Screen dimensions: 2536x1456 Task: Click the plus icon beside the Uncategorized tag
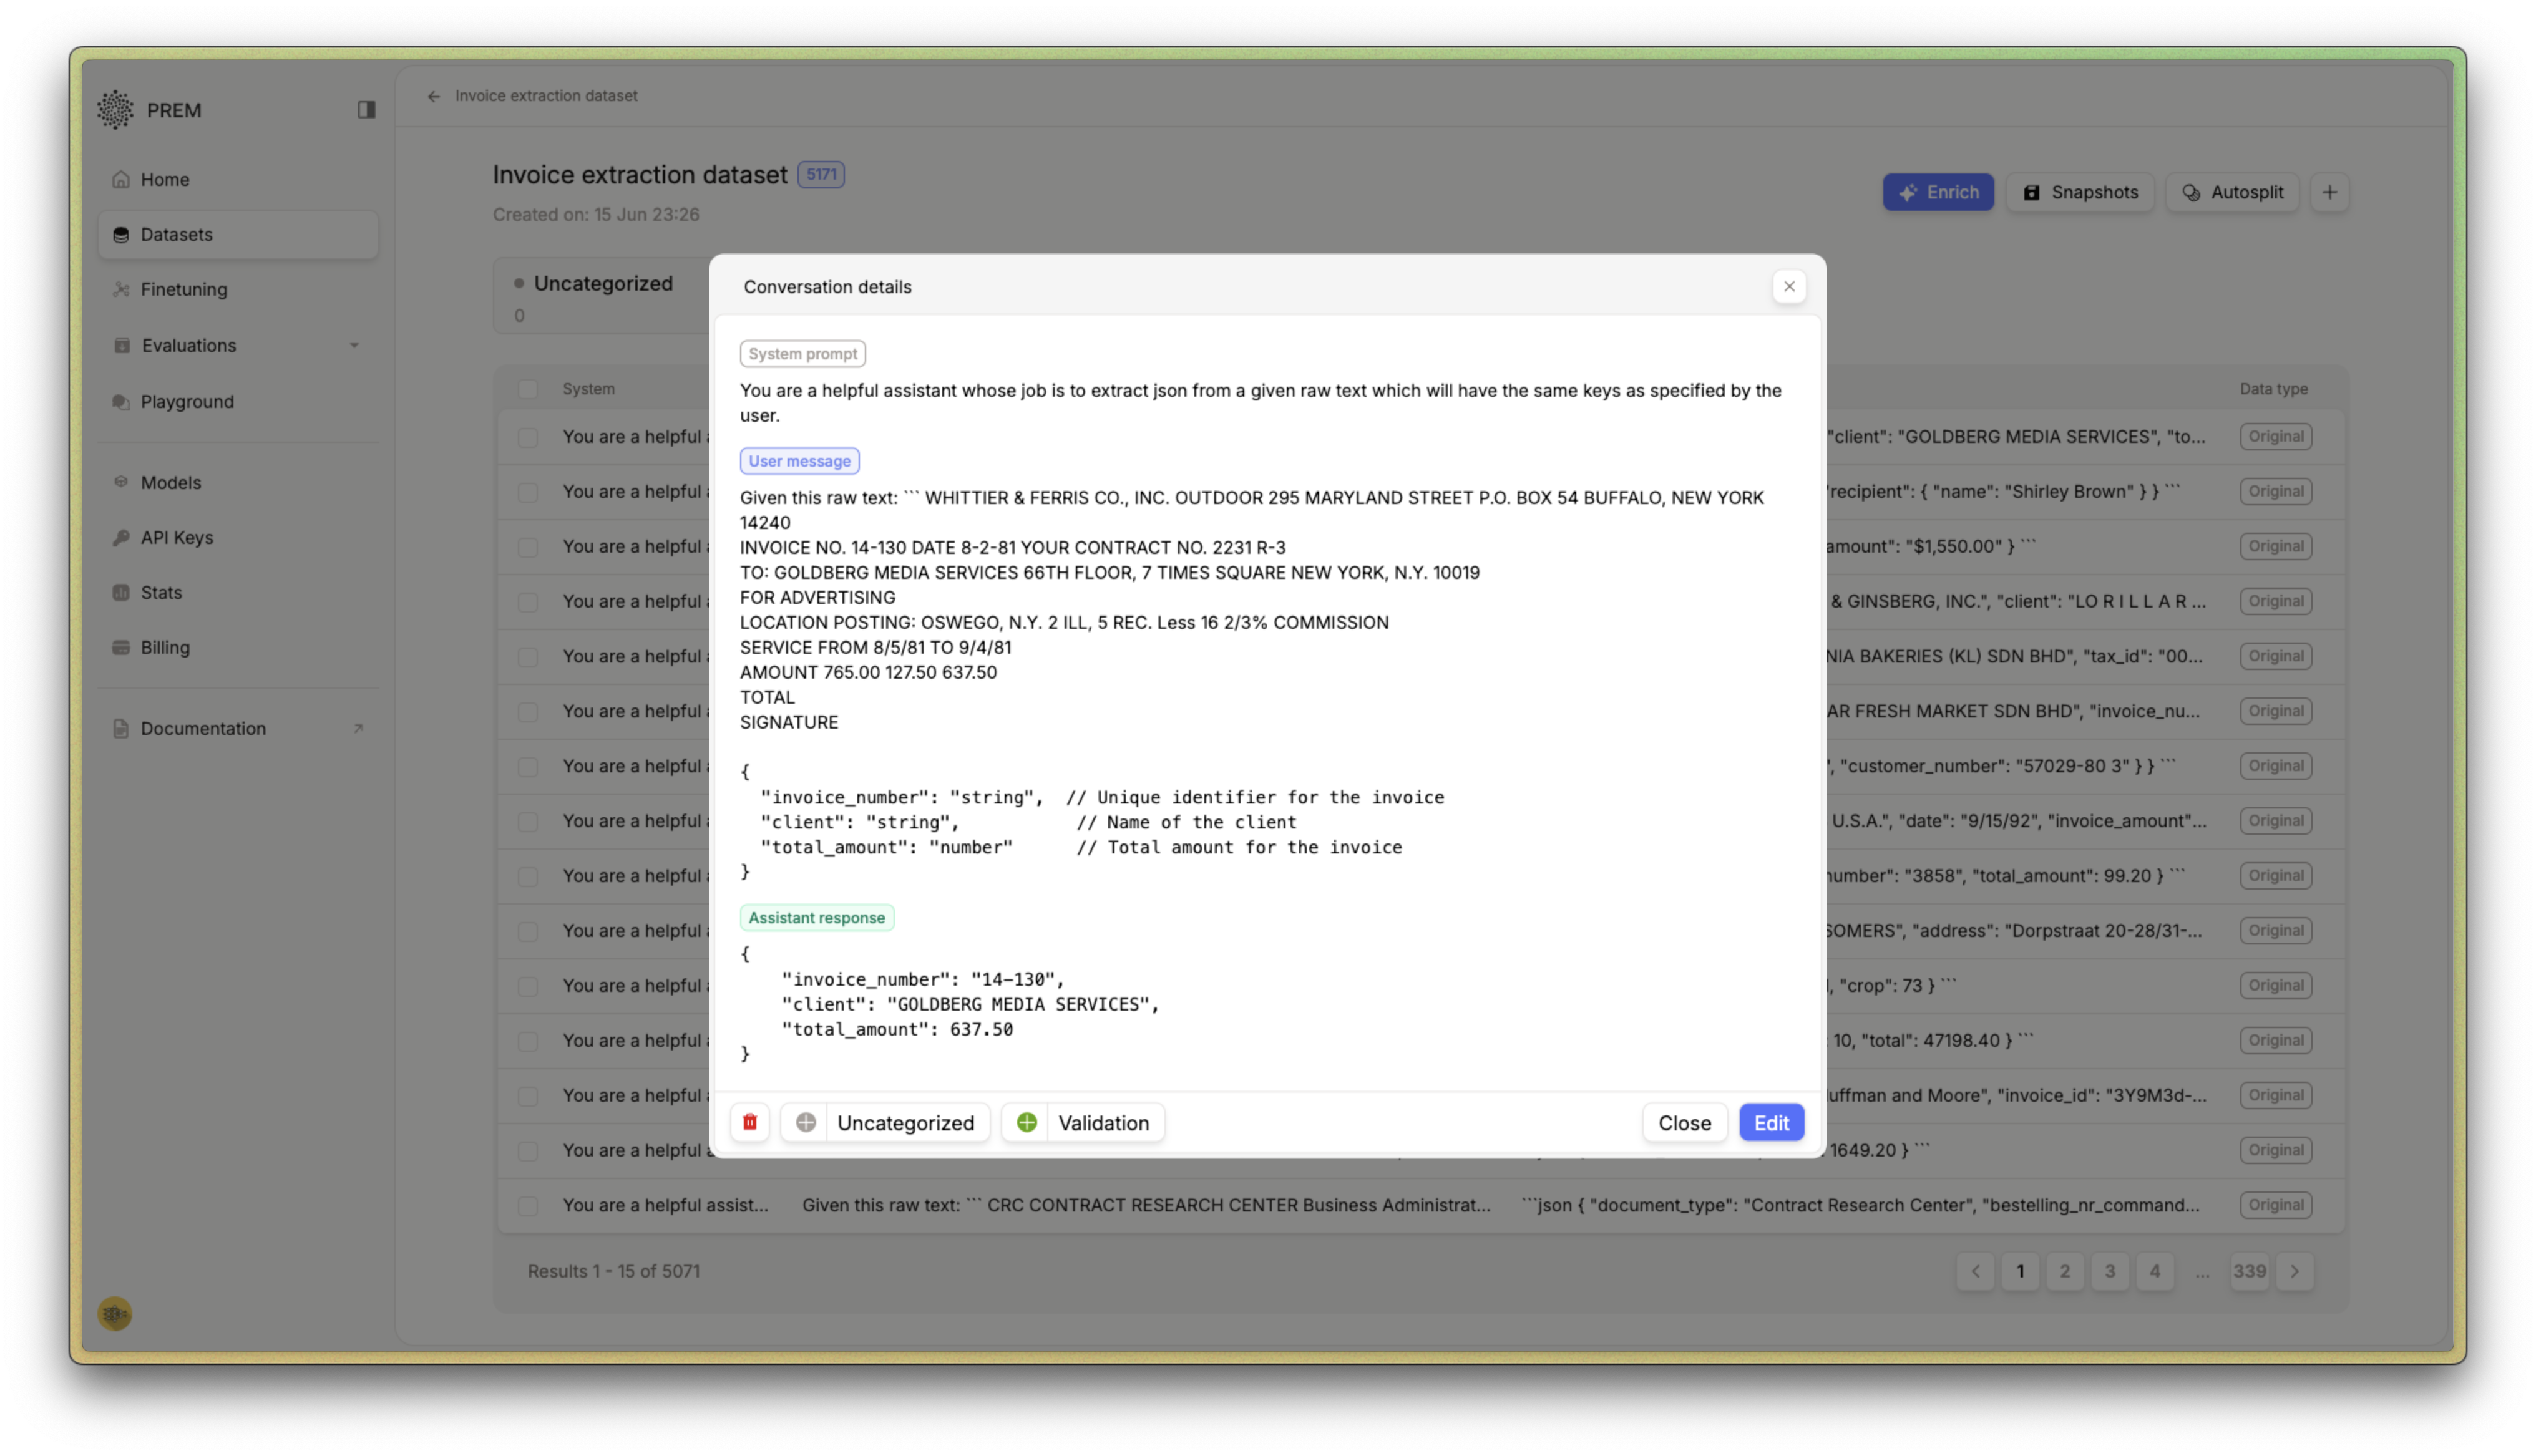point(806,1122)
